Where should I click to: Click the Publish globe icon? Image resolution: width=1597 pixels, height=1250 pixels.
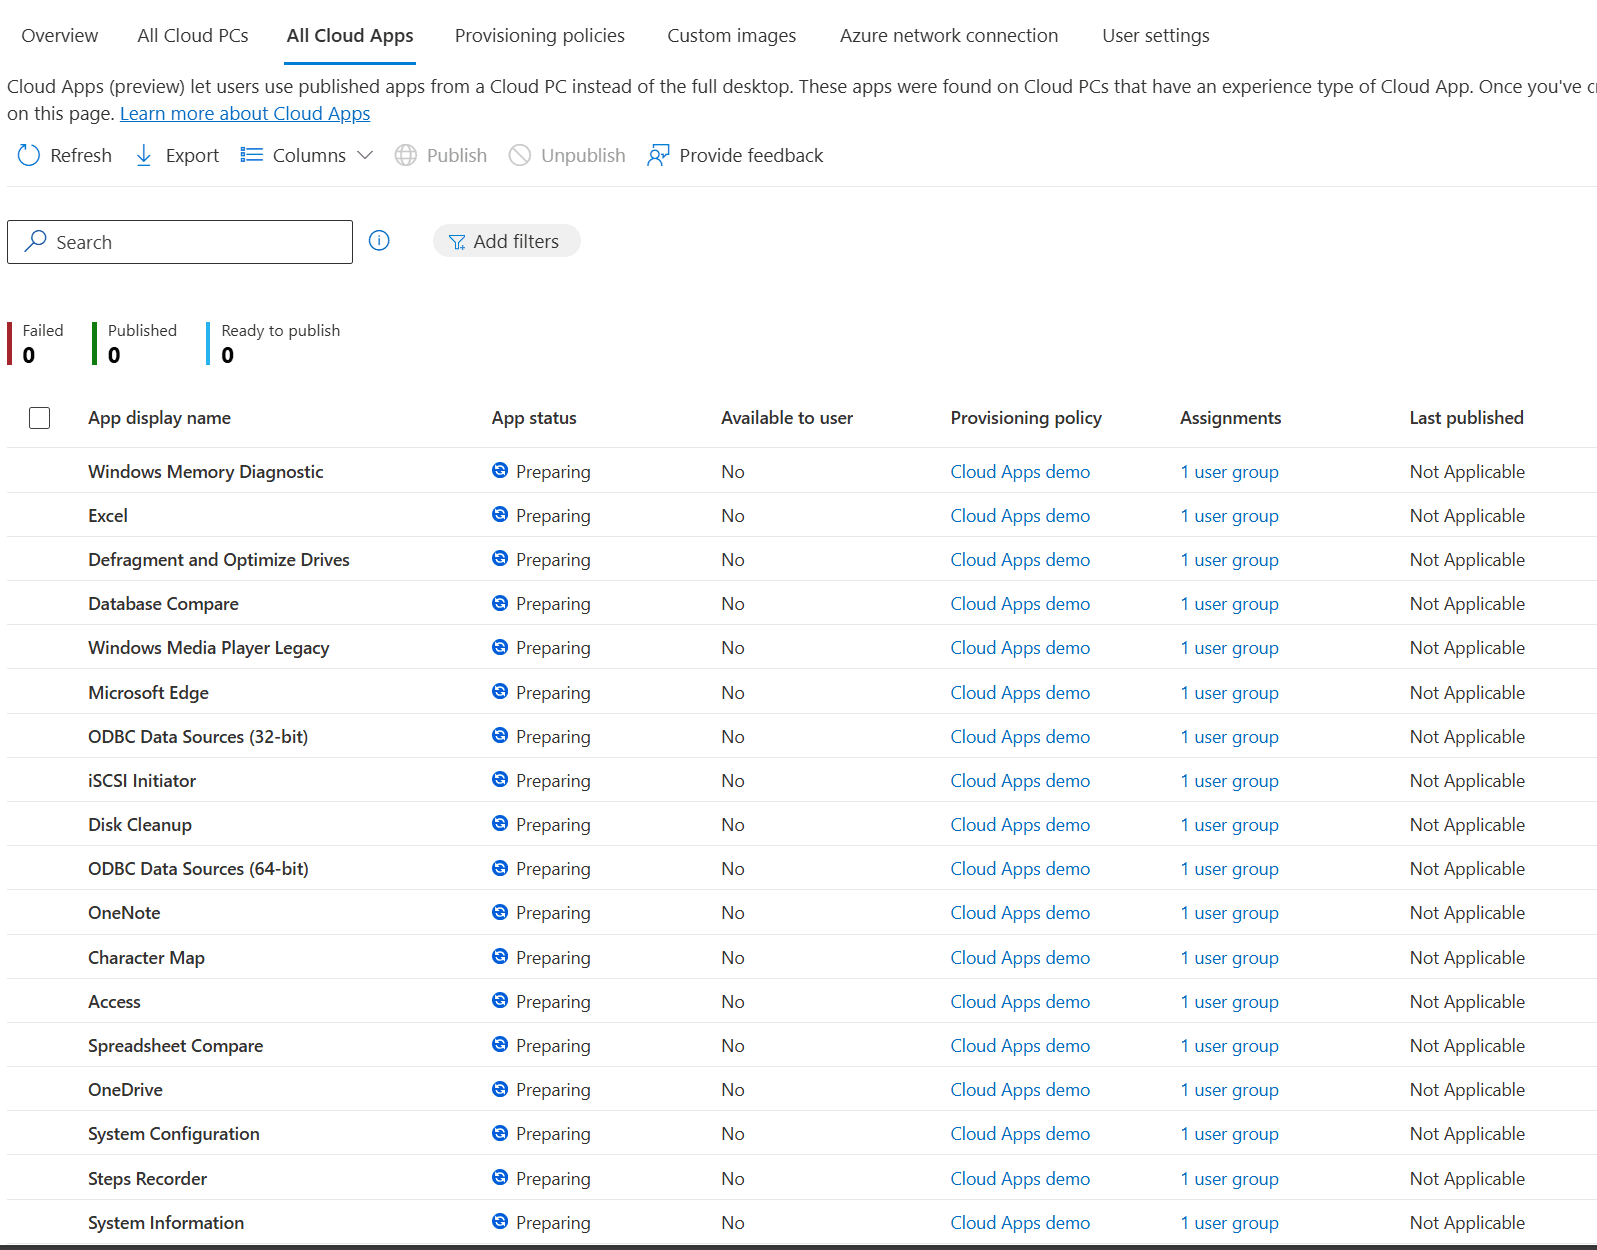pos(405,155)
